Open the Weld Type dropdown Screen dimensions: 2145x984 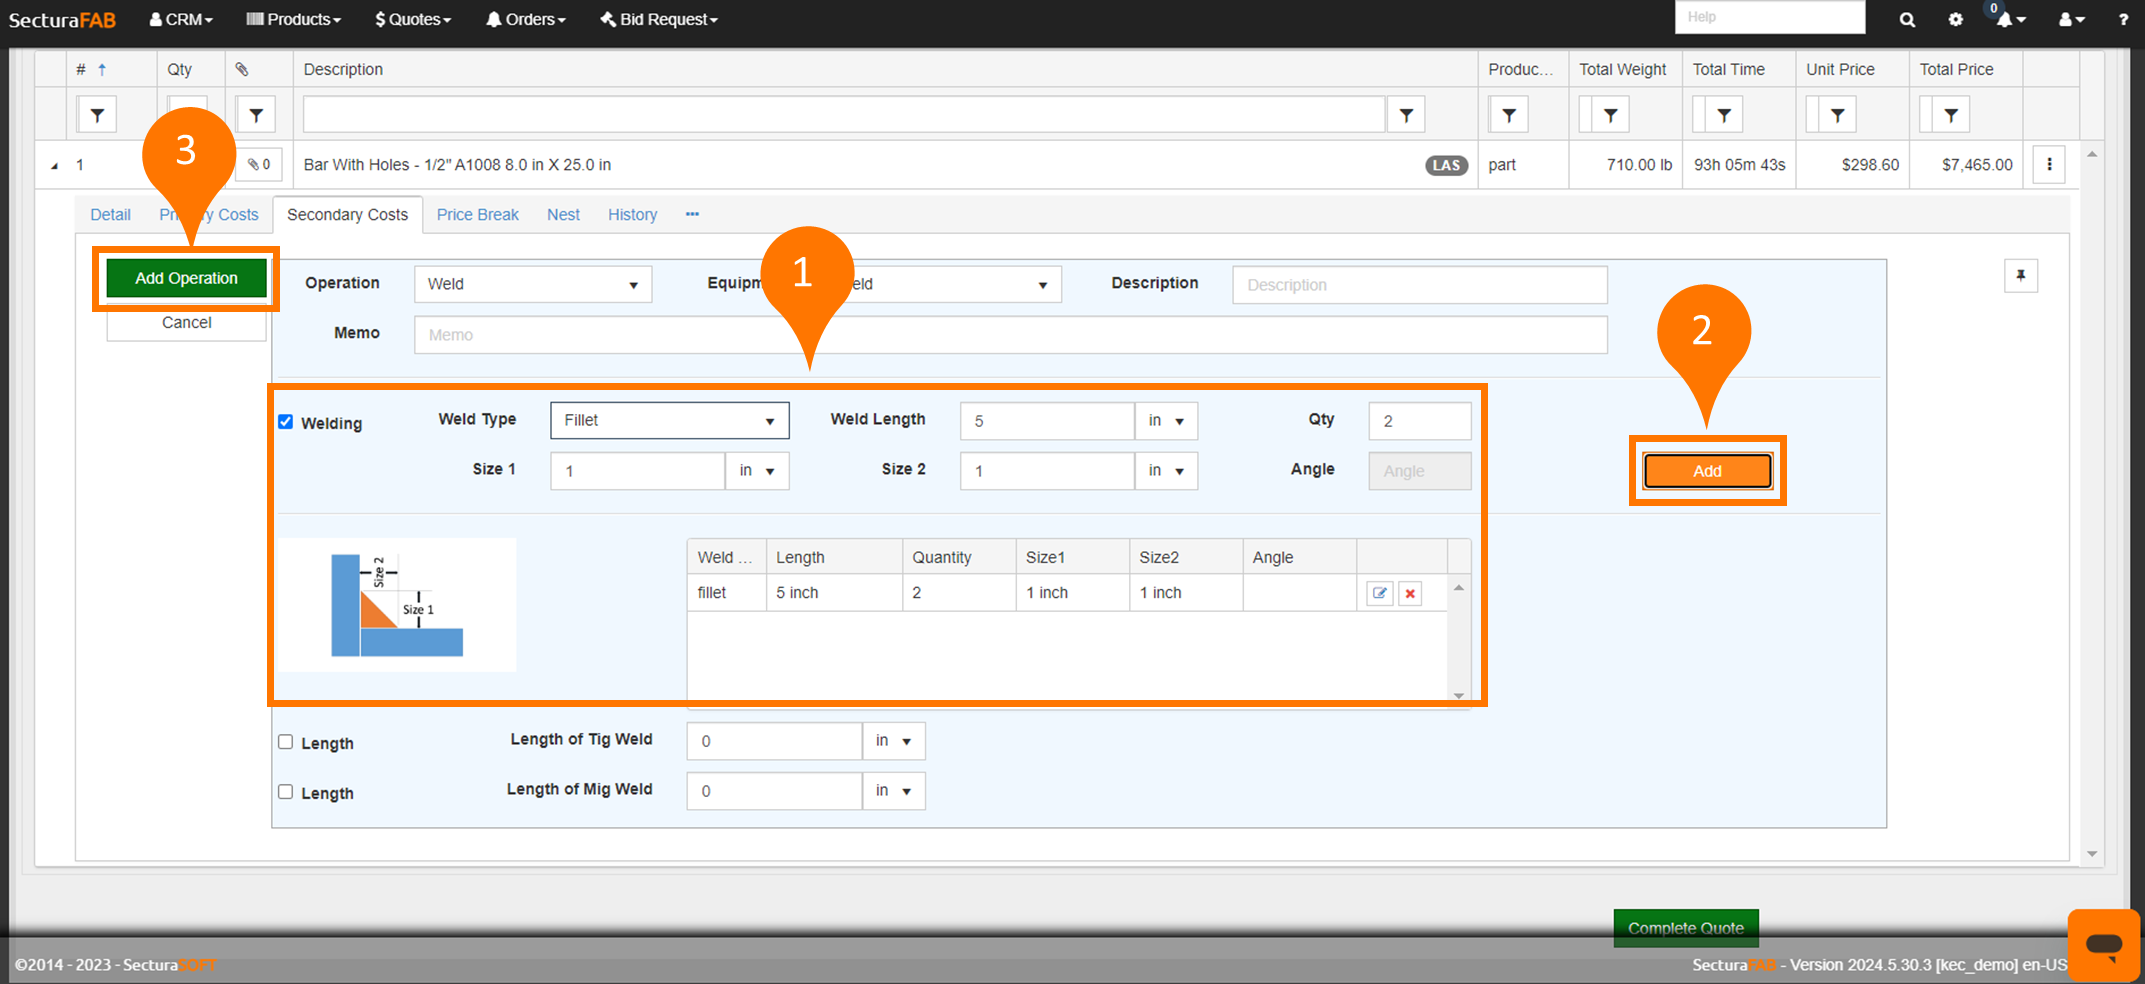669,421
